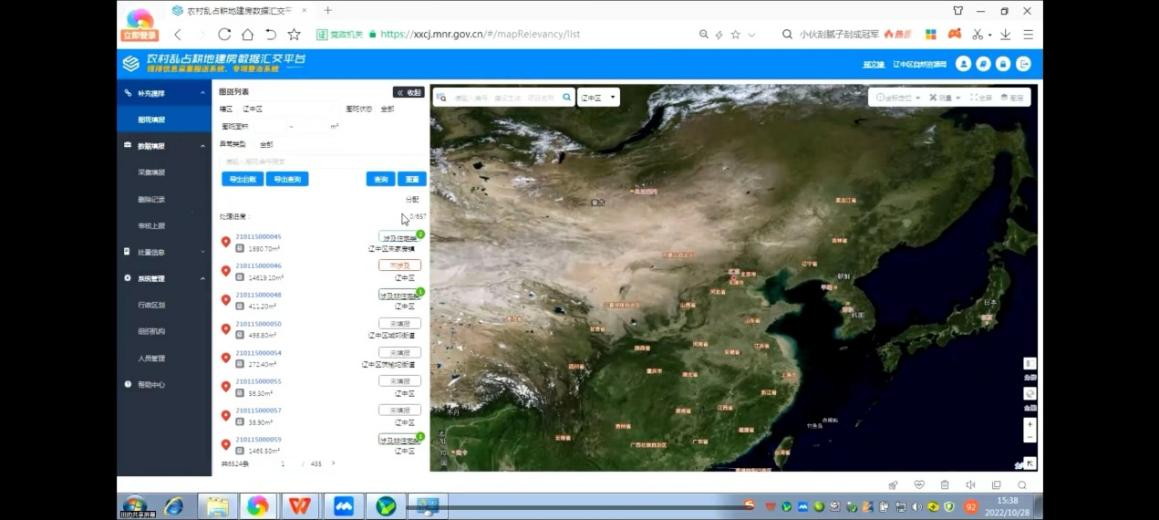
Task: Click the magnifier icon in map search box
Action: pyautogui.click(x=567, y=97)
